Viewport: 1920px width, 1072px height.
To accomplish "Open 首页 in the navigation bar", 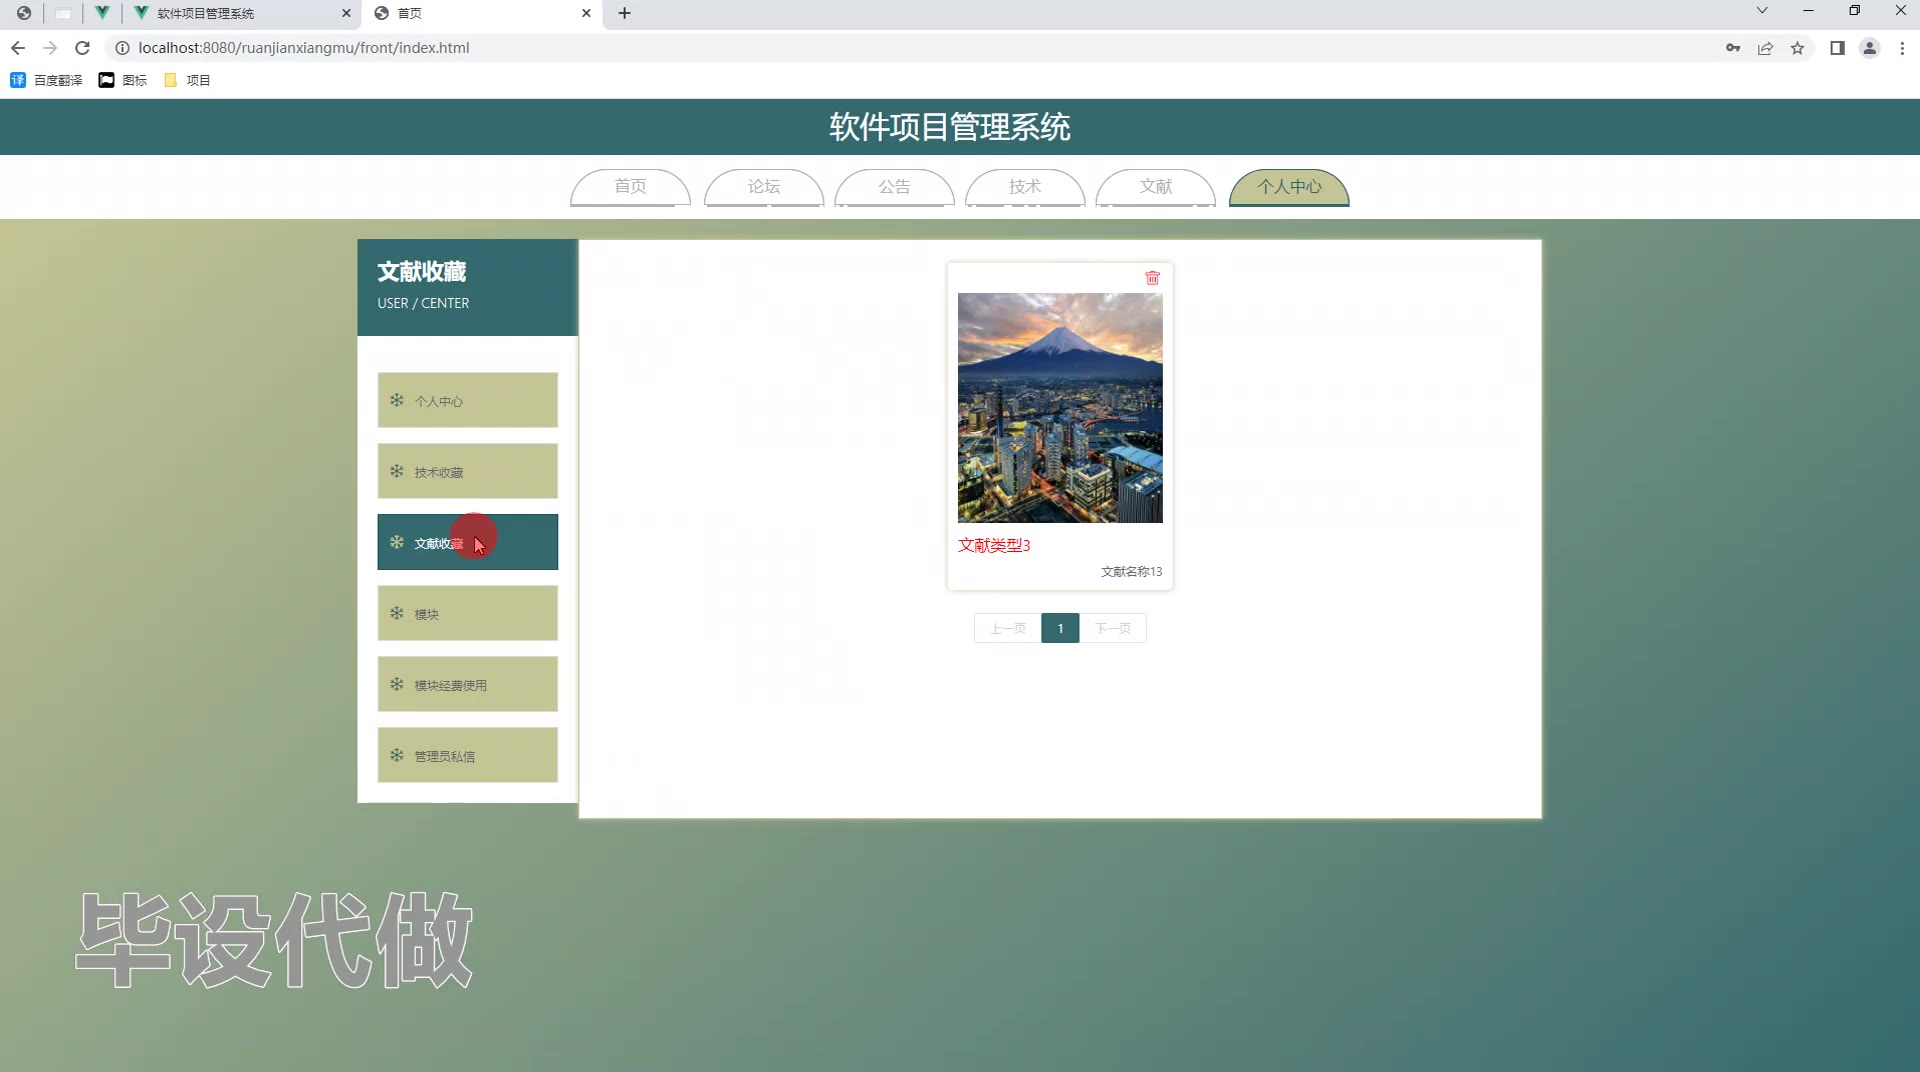I will [x=630, y=187].
